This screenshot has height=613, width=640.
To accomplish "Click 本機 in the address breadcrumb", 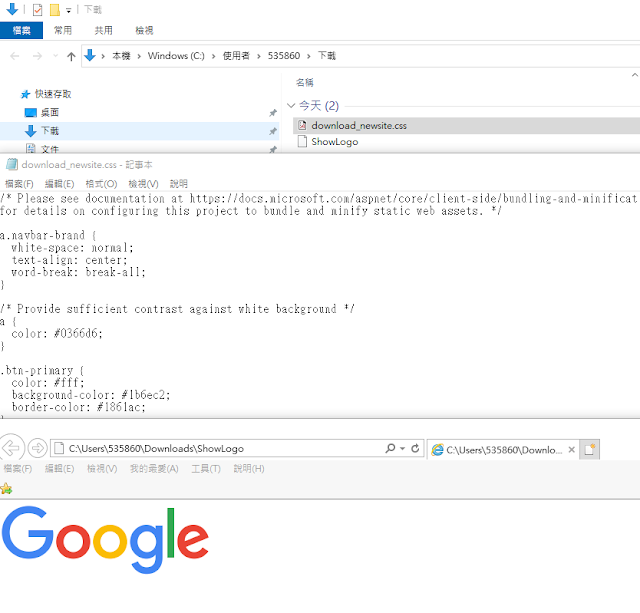I will 121,56.
